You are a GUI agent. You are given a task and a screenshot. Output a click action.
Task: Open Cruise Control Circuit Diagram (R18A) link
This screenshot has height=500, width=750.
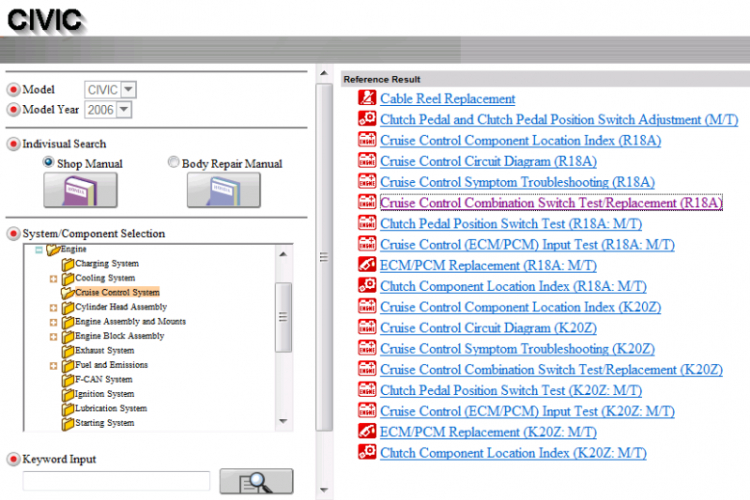pos(488,161)
